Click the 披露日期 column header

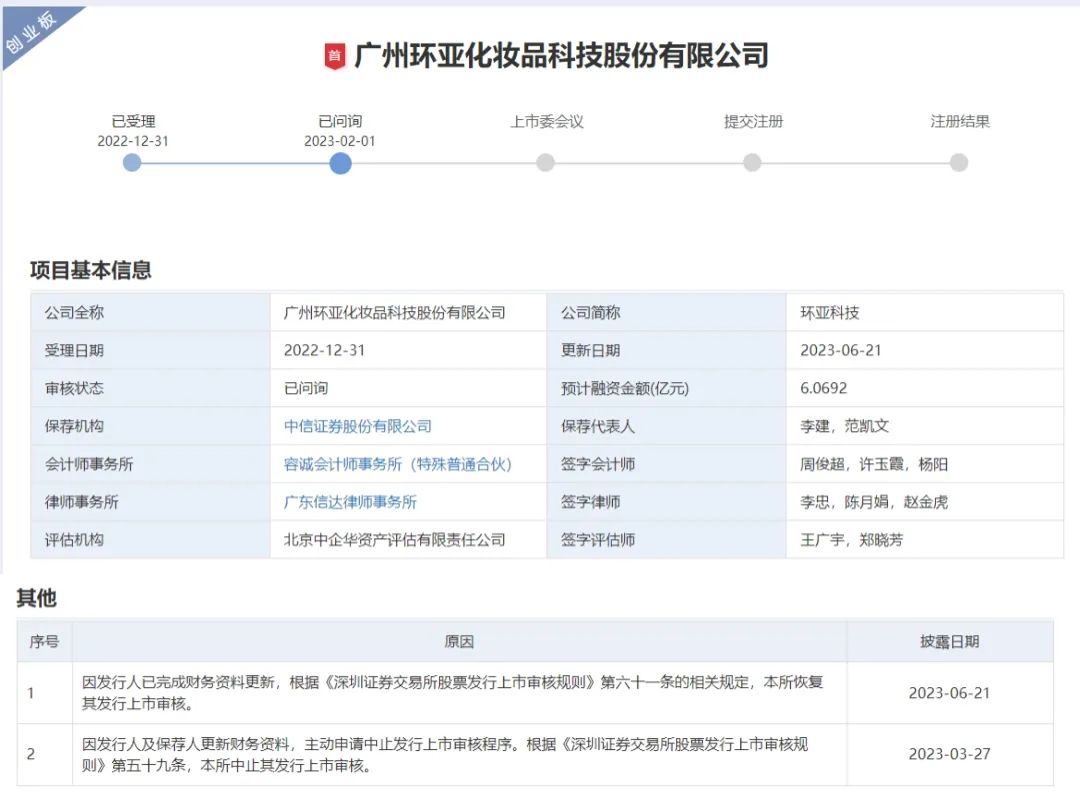[949, 642]
